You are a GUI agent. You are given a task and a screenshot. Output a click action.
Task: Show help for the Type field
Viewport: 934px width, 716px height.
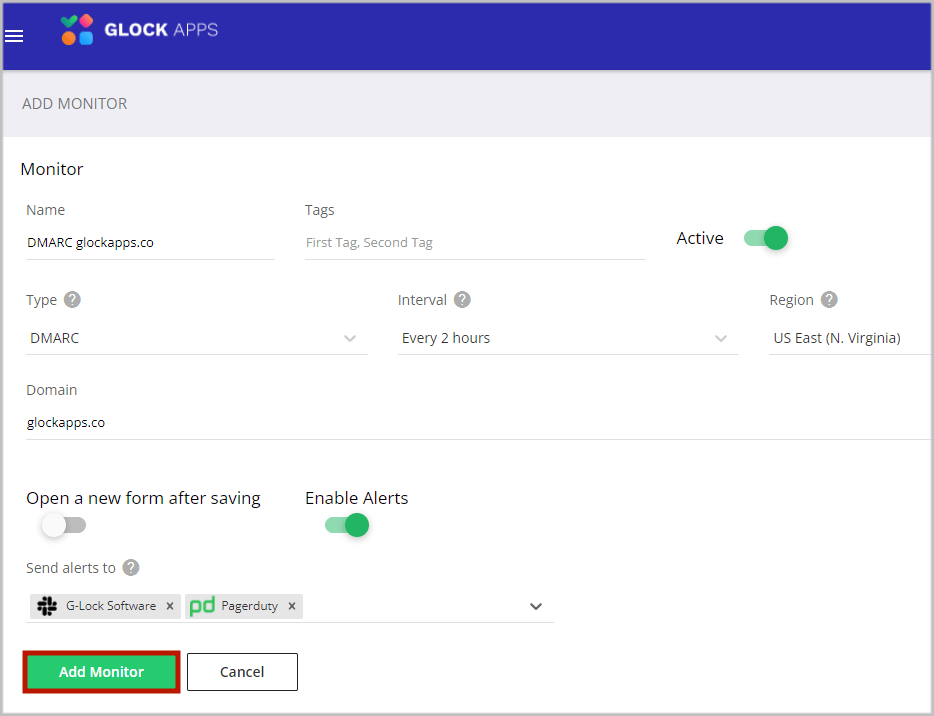pos(72,300)
